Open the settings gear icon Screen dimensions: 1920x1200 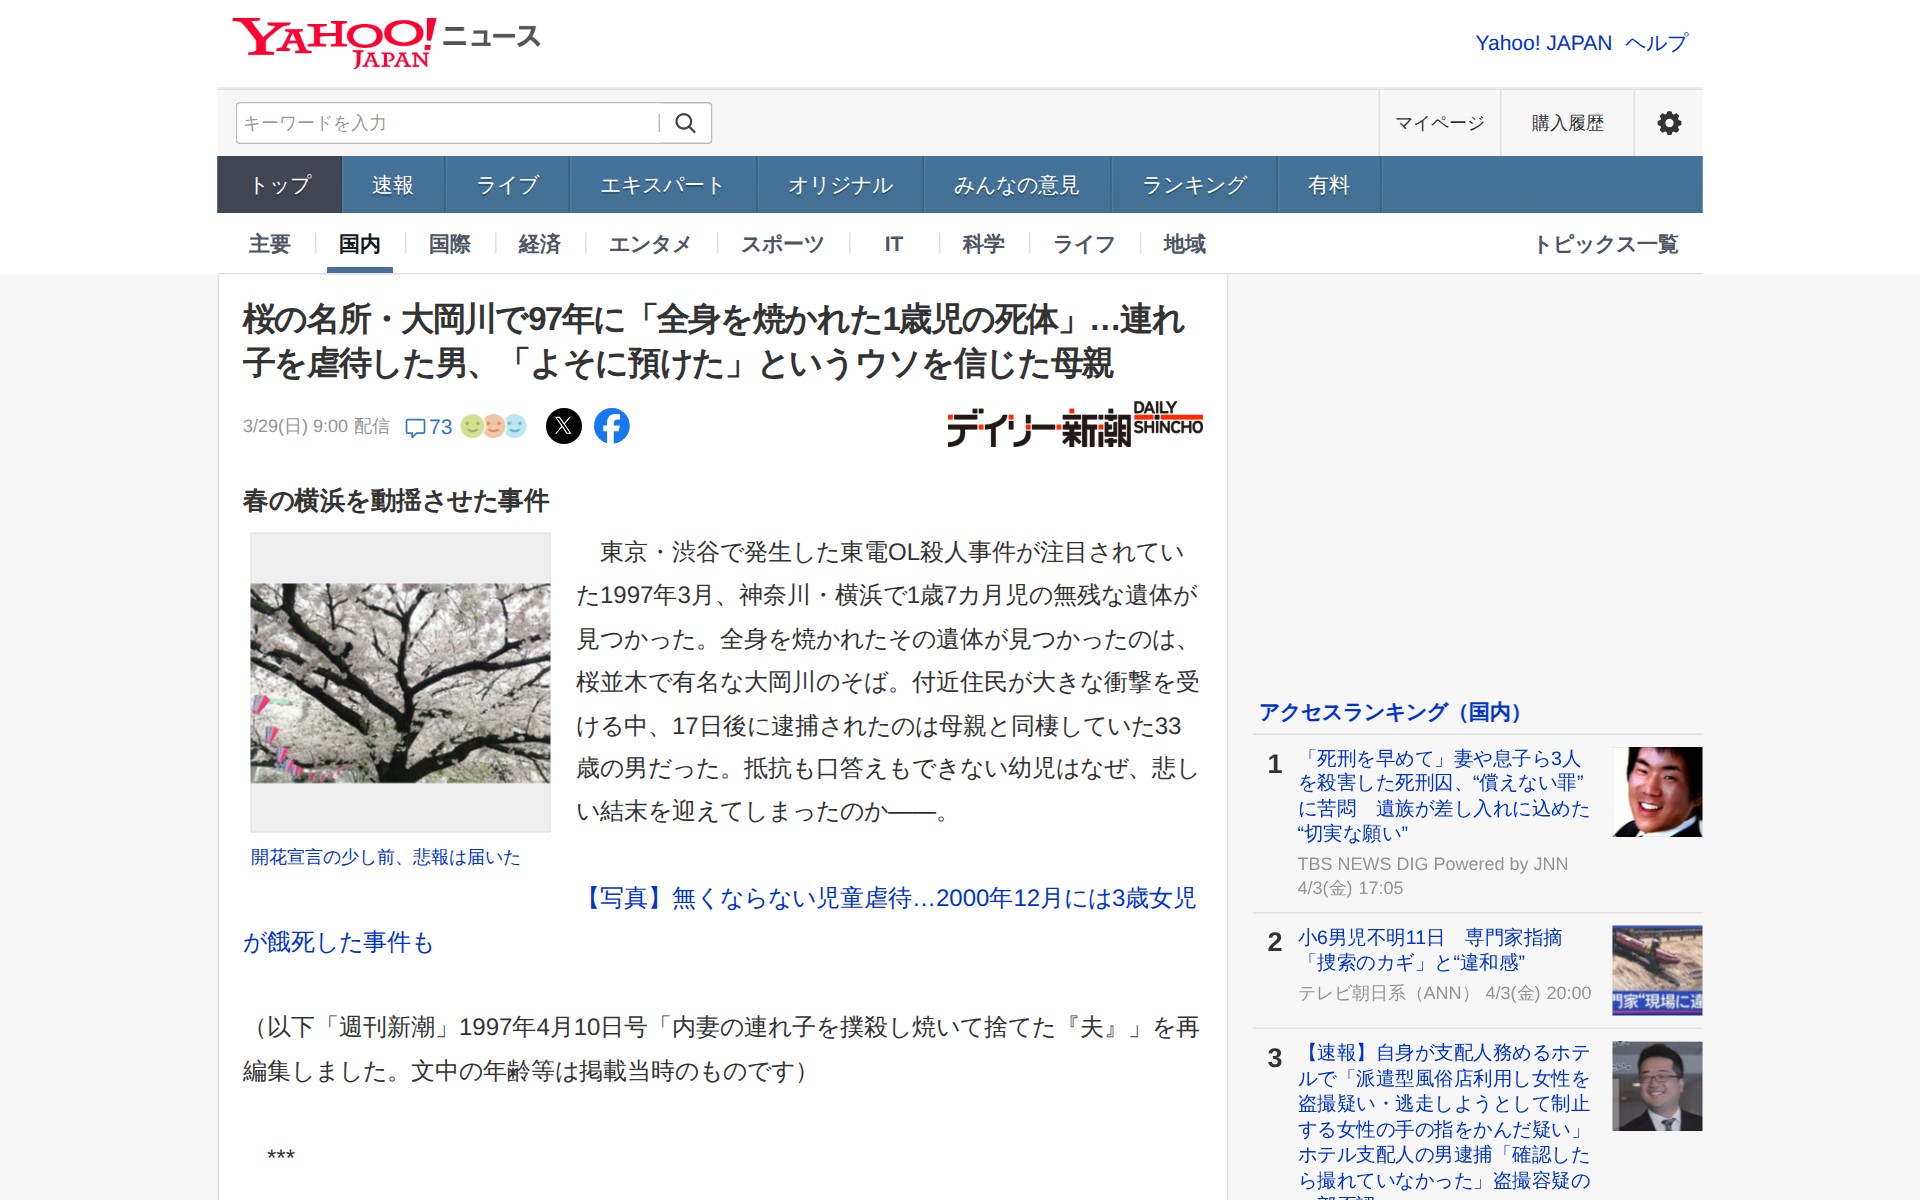point(1668,123)
